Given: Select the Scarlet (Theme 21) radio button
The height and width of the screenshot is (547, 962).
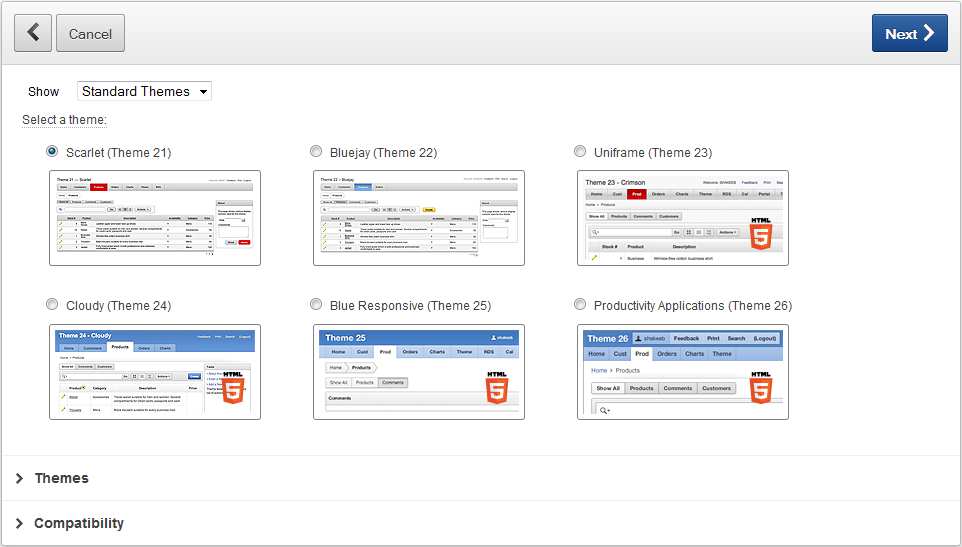Looking at the screenshot, I should tap(52, 151).
